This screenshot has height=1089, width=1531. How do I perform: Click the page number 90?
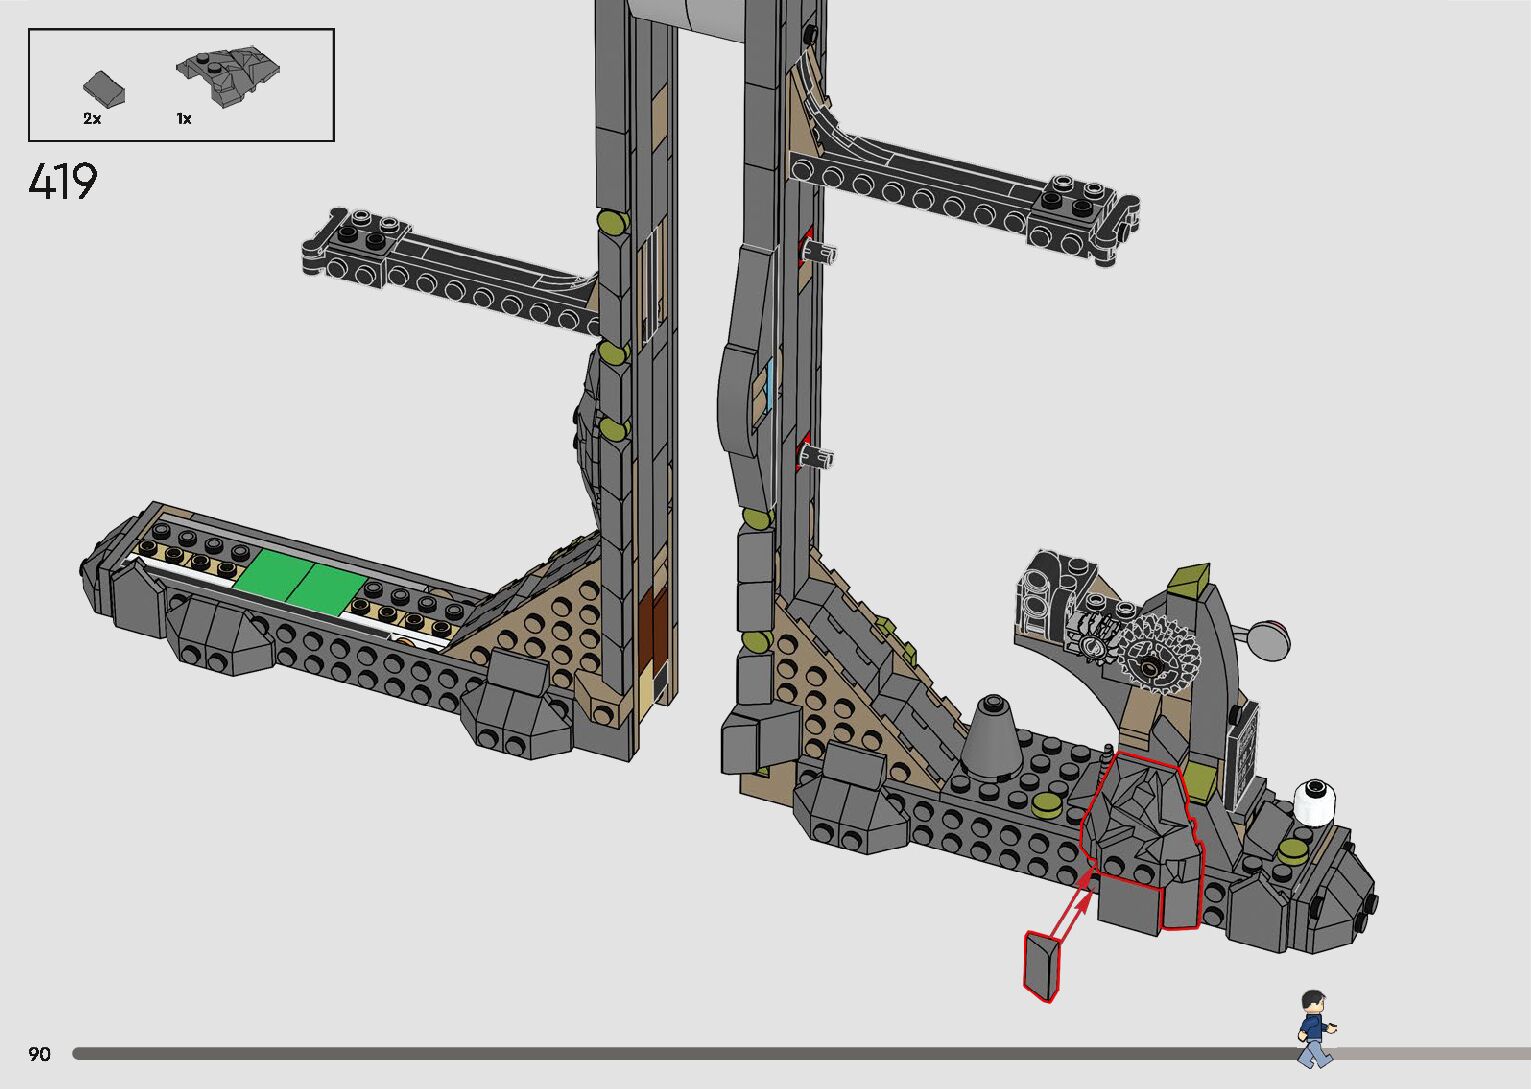click(39, 1054)
